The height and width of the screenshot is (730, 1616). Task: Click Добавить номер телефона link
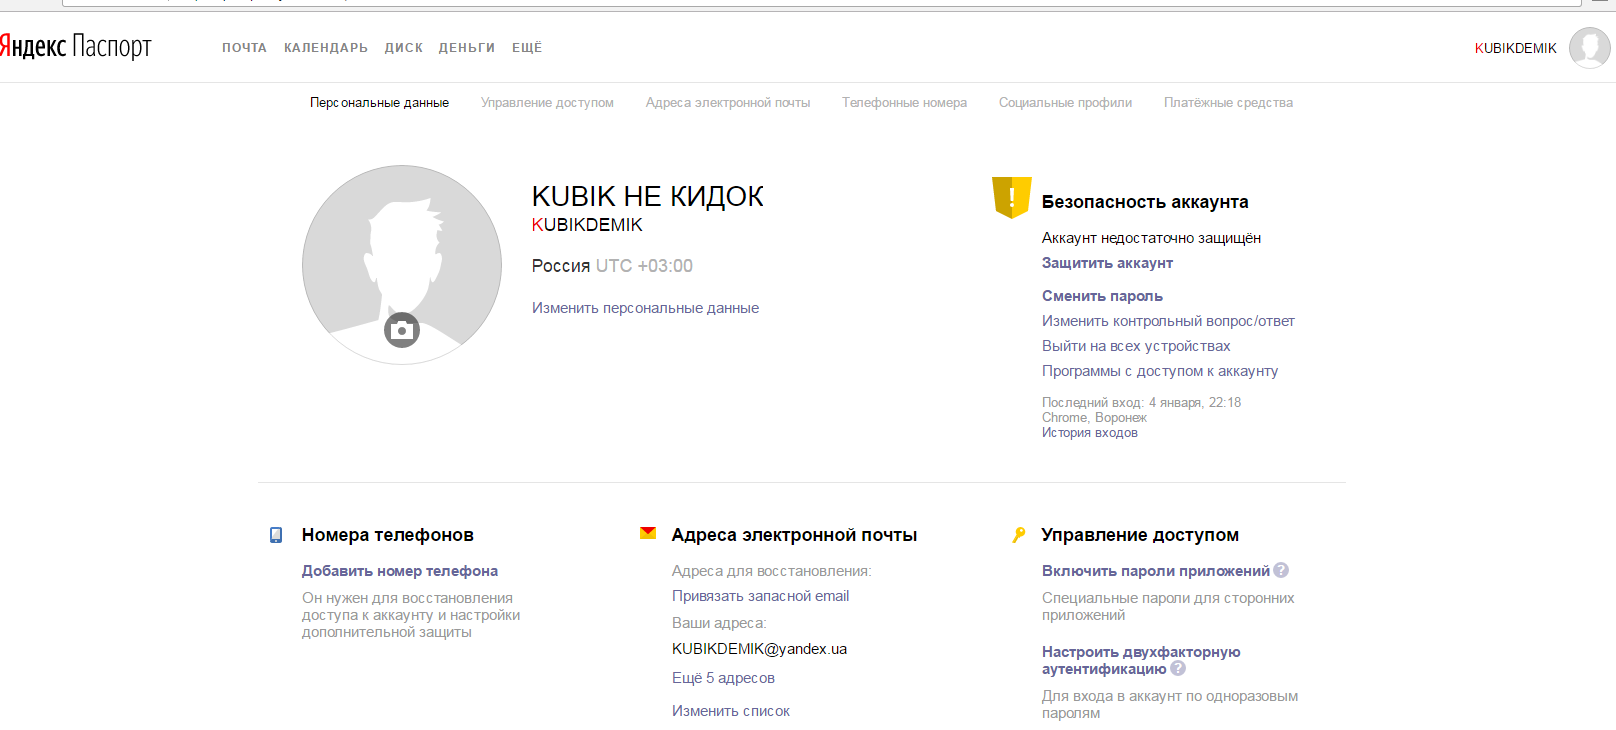[400, 571]
